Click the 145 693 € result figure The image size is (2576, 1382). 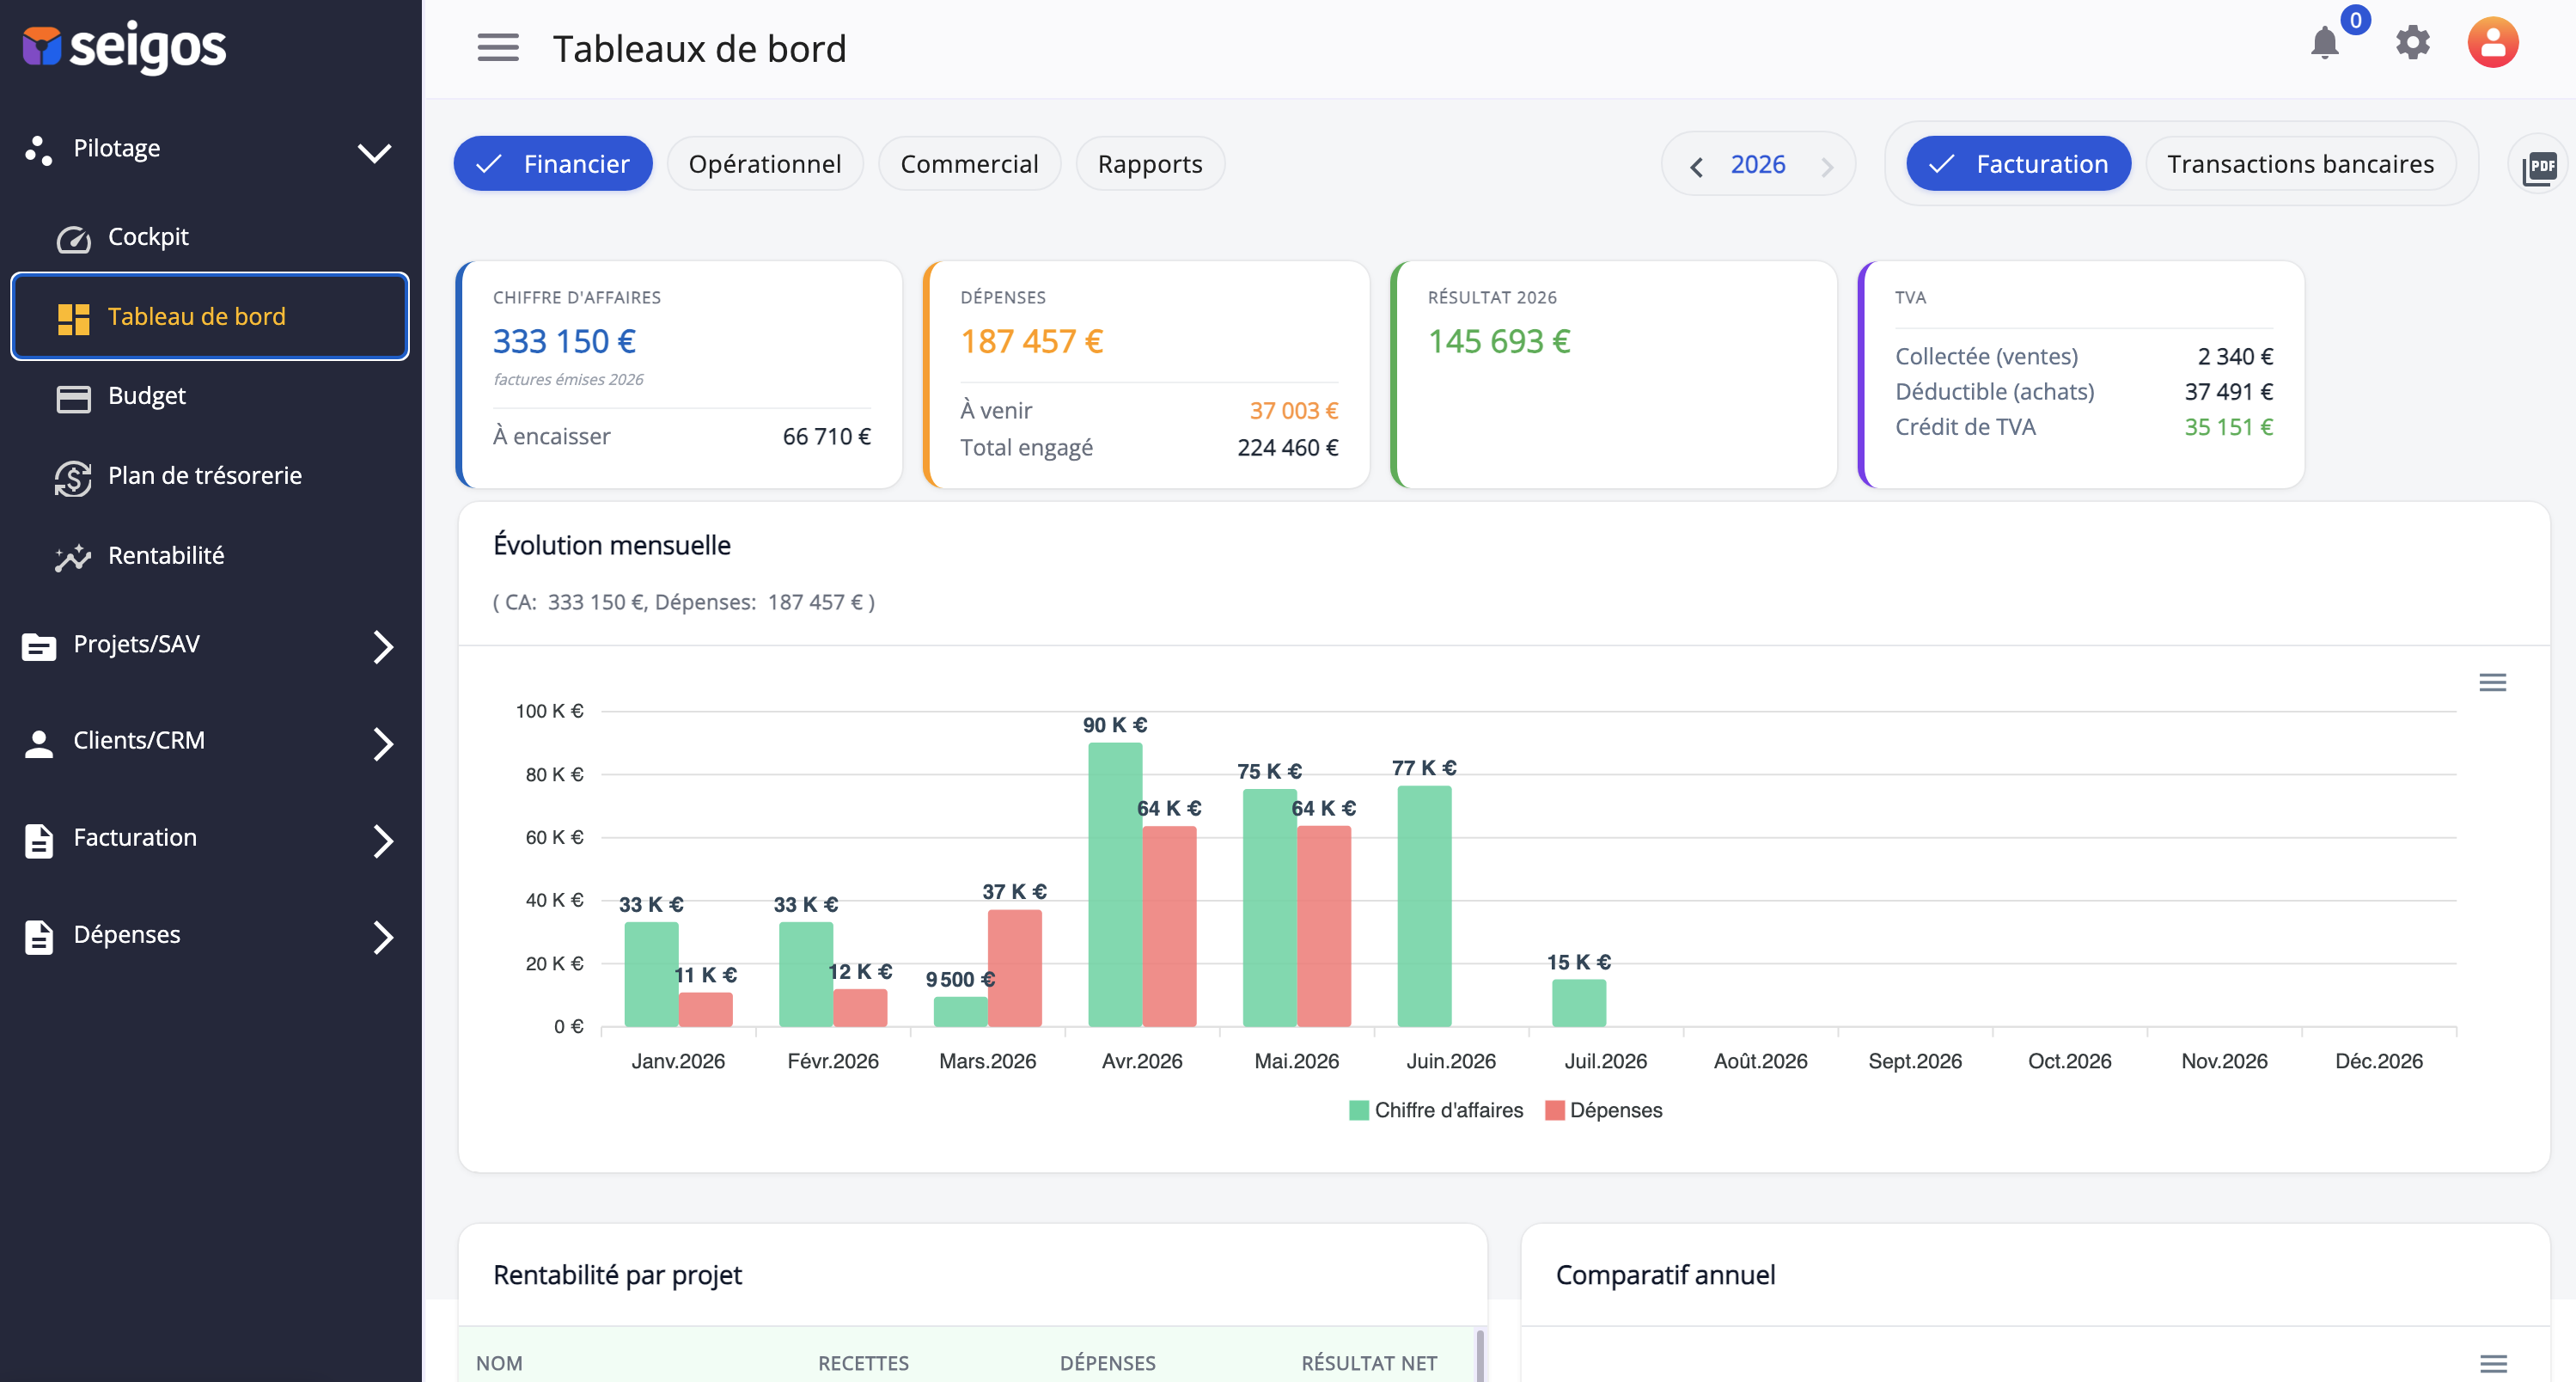click(x=1499, y=342)
